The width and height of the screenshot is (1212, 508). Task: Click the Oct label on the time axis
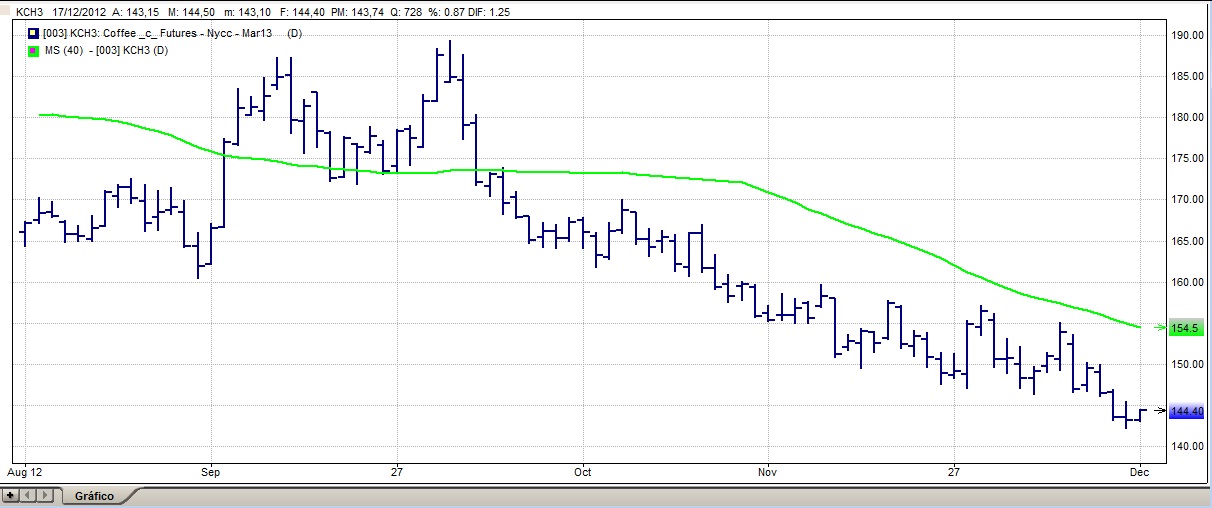tap(583, 470)
